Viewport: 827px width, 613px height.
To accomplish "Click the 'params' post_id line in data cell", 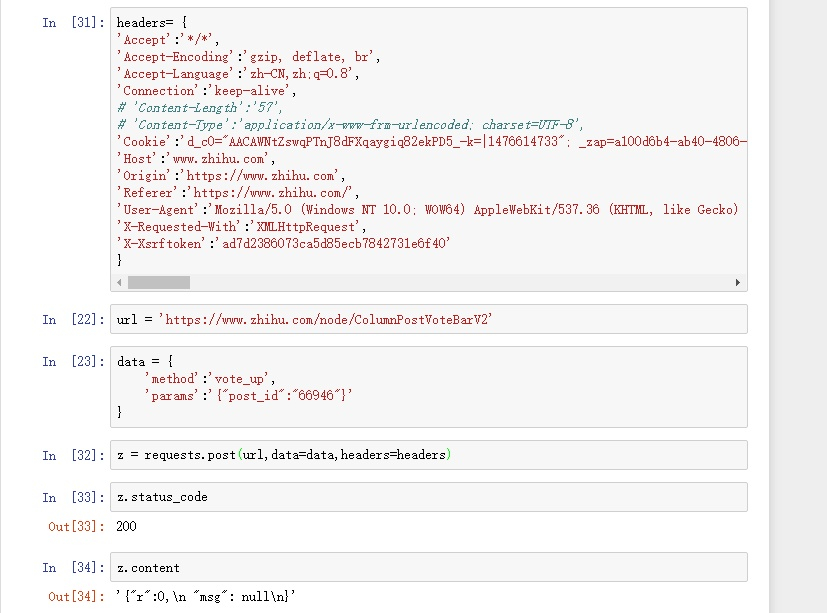I will point(248,395).
